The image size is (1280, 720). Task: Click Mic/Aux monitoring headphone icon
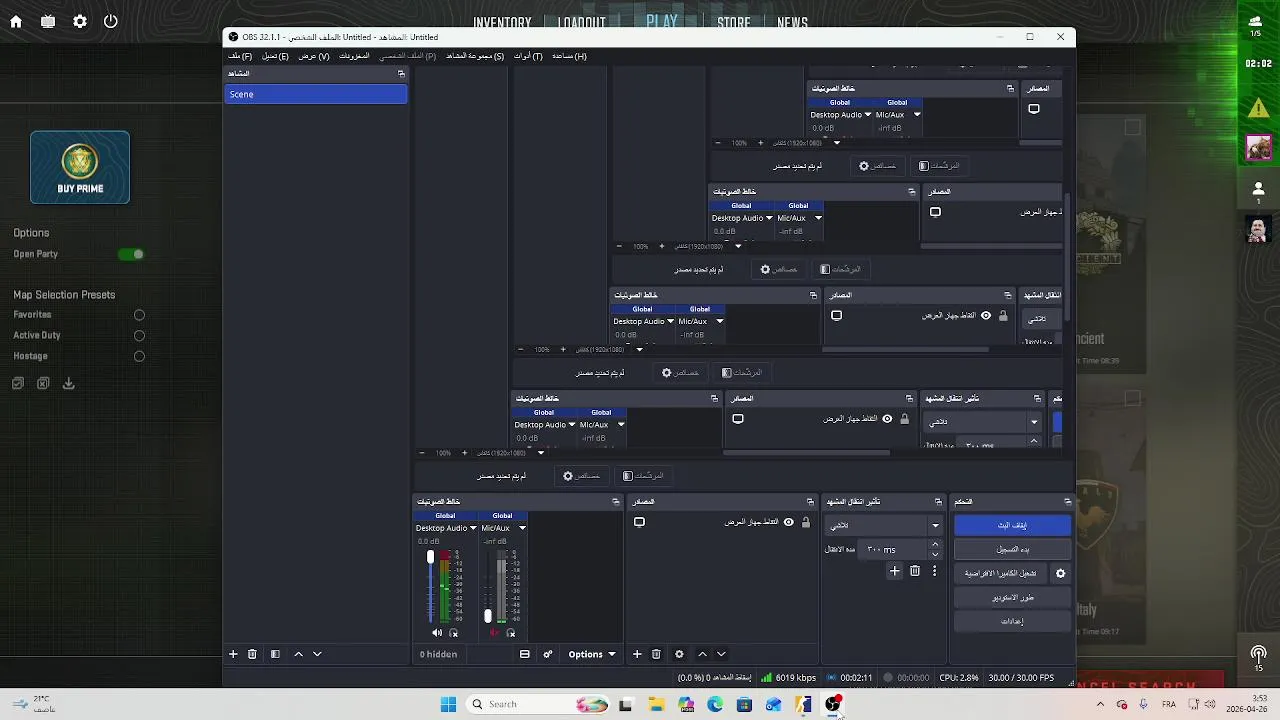[x=511, y=633]
